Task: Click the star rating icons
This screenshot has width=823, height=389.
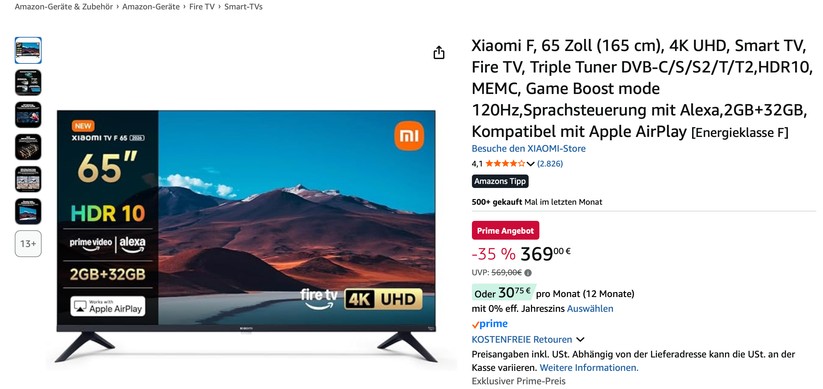Action: 505,164
